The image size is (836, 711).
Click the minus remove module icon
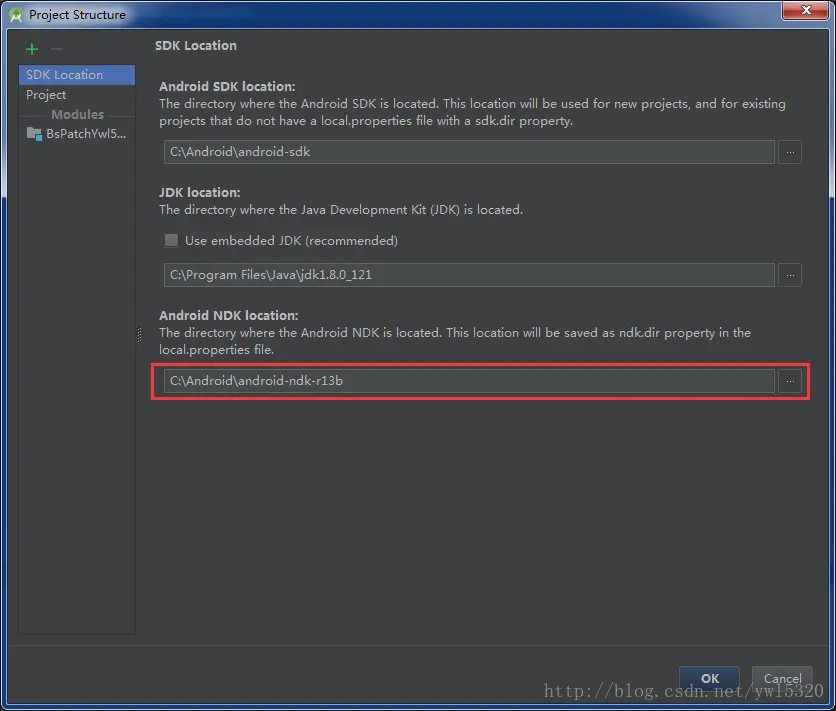tap(57, 49)
